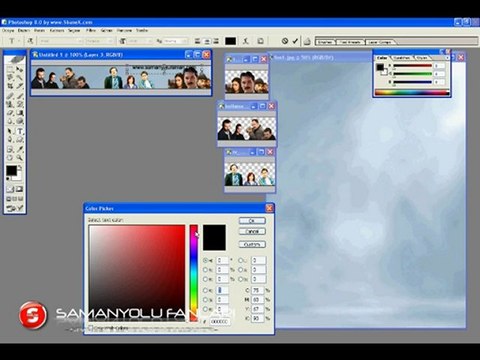Cancel current text edits with the circle-slash icon
Screen dimensions: 480x360
coord(285,41)
